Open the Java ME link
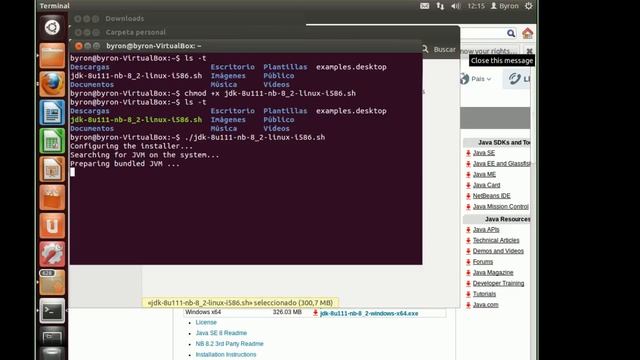Image resolution: width=640 pixels, height=360 pixels. pyautogui.click(x=484, y=174)
